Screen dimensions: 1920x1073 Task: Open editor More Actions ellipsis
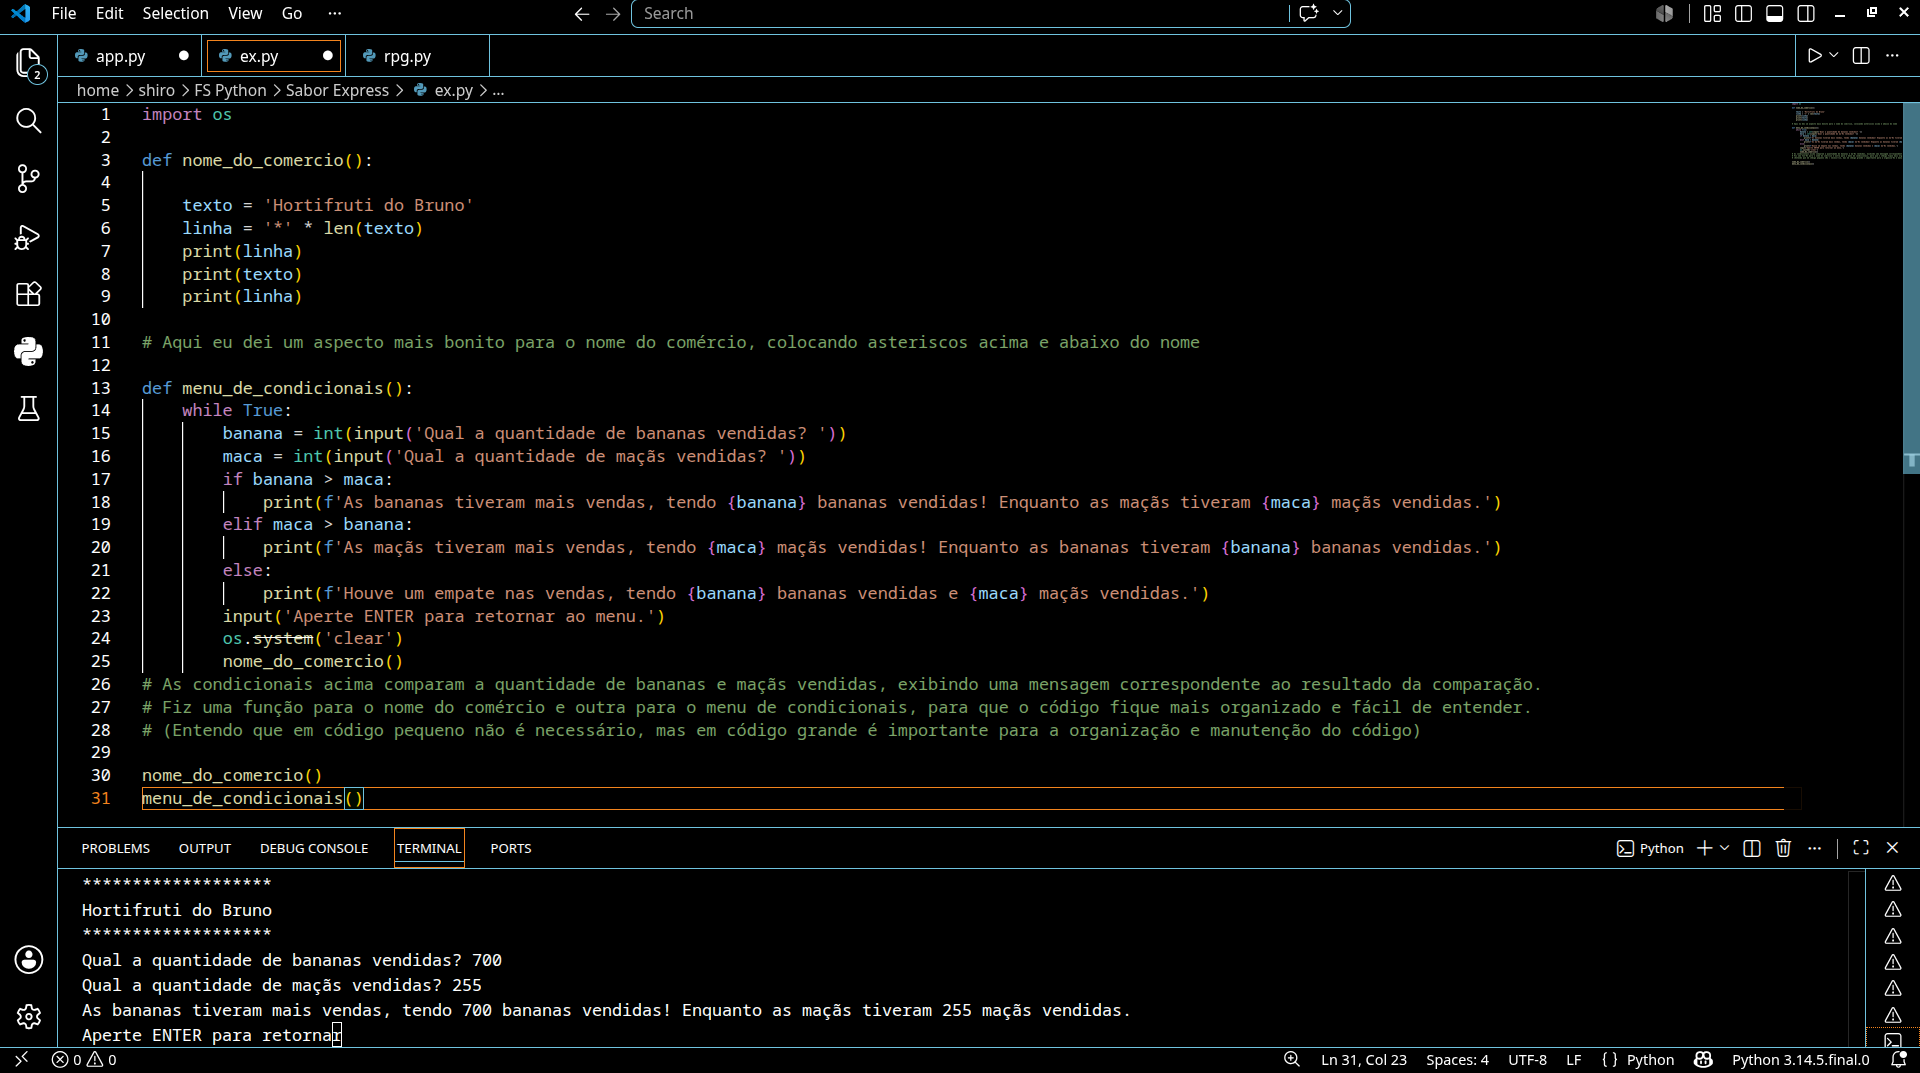1892,56
